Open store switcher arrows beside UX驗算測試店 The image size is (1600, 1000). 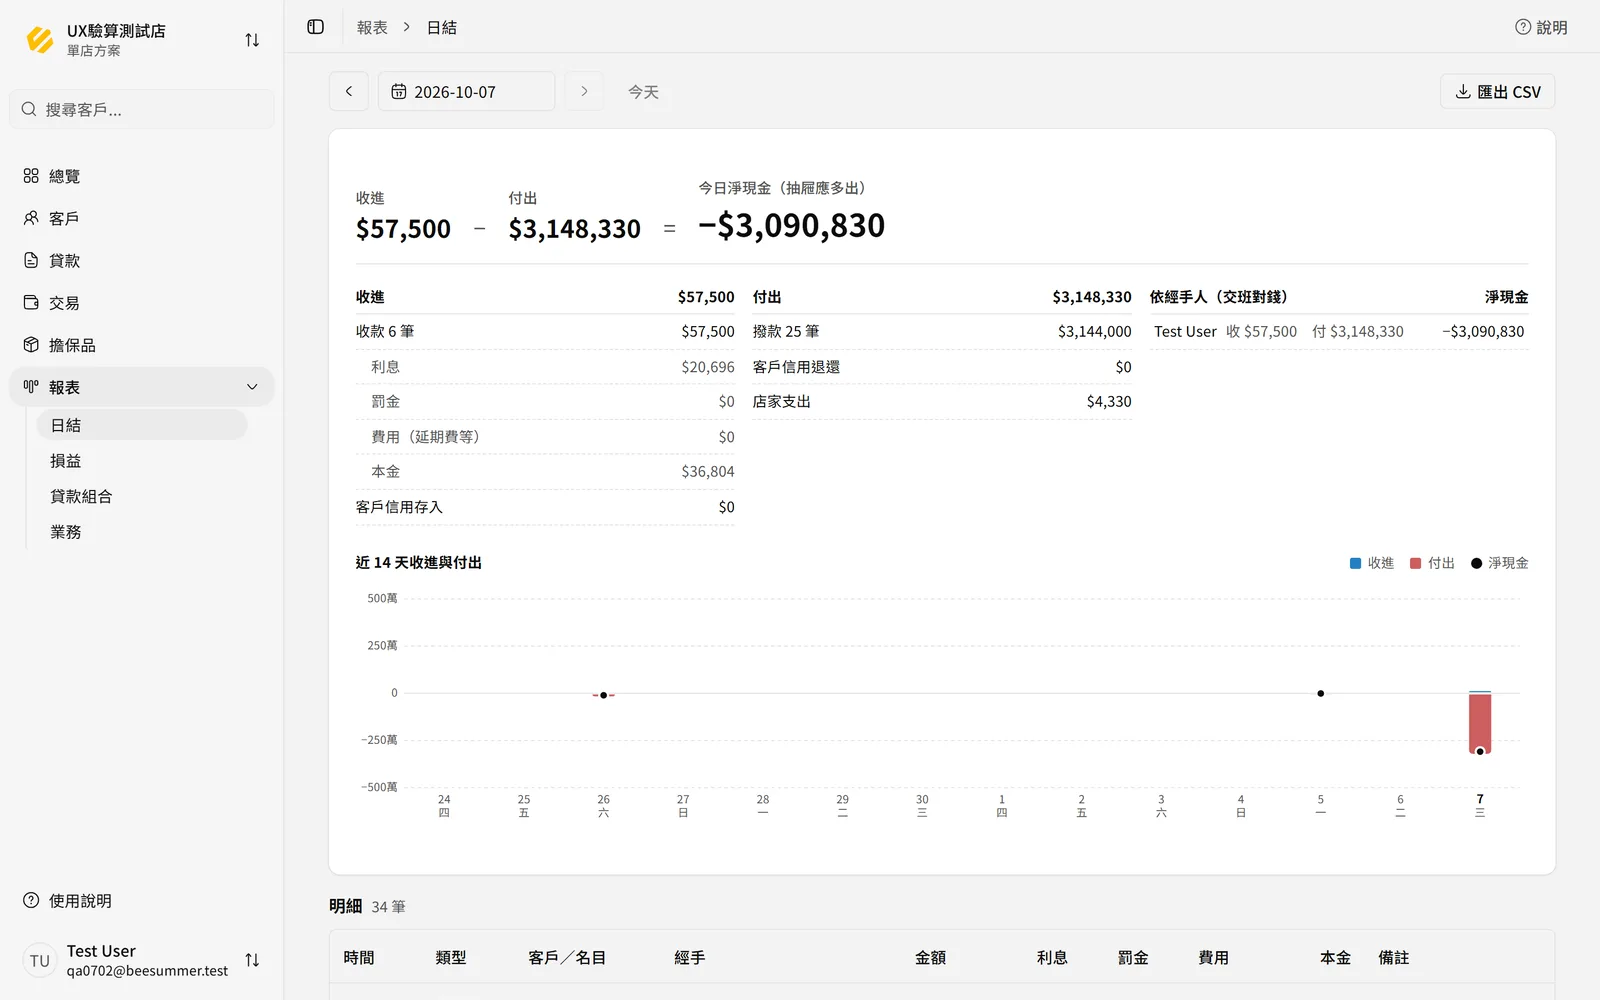(252, 40)
